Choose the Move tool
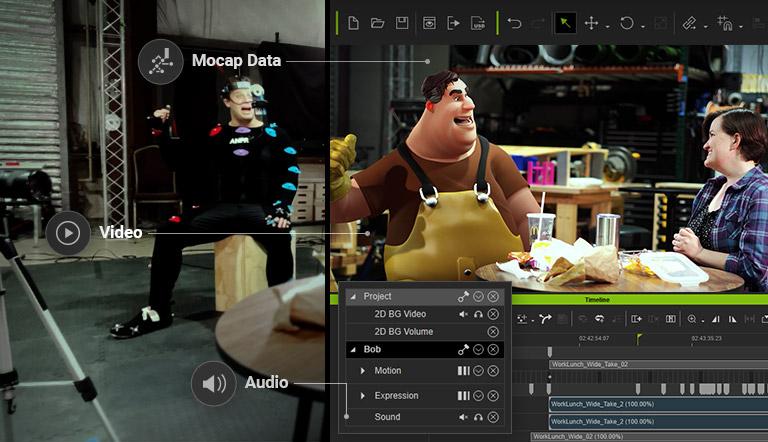Screen dimensions: 768x442 591,22
